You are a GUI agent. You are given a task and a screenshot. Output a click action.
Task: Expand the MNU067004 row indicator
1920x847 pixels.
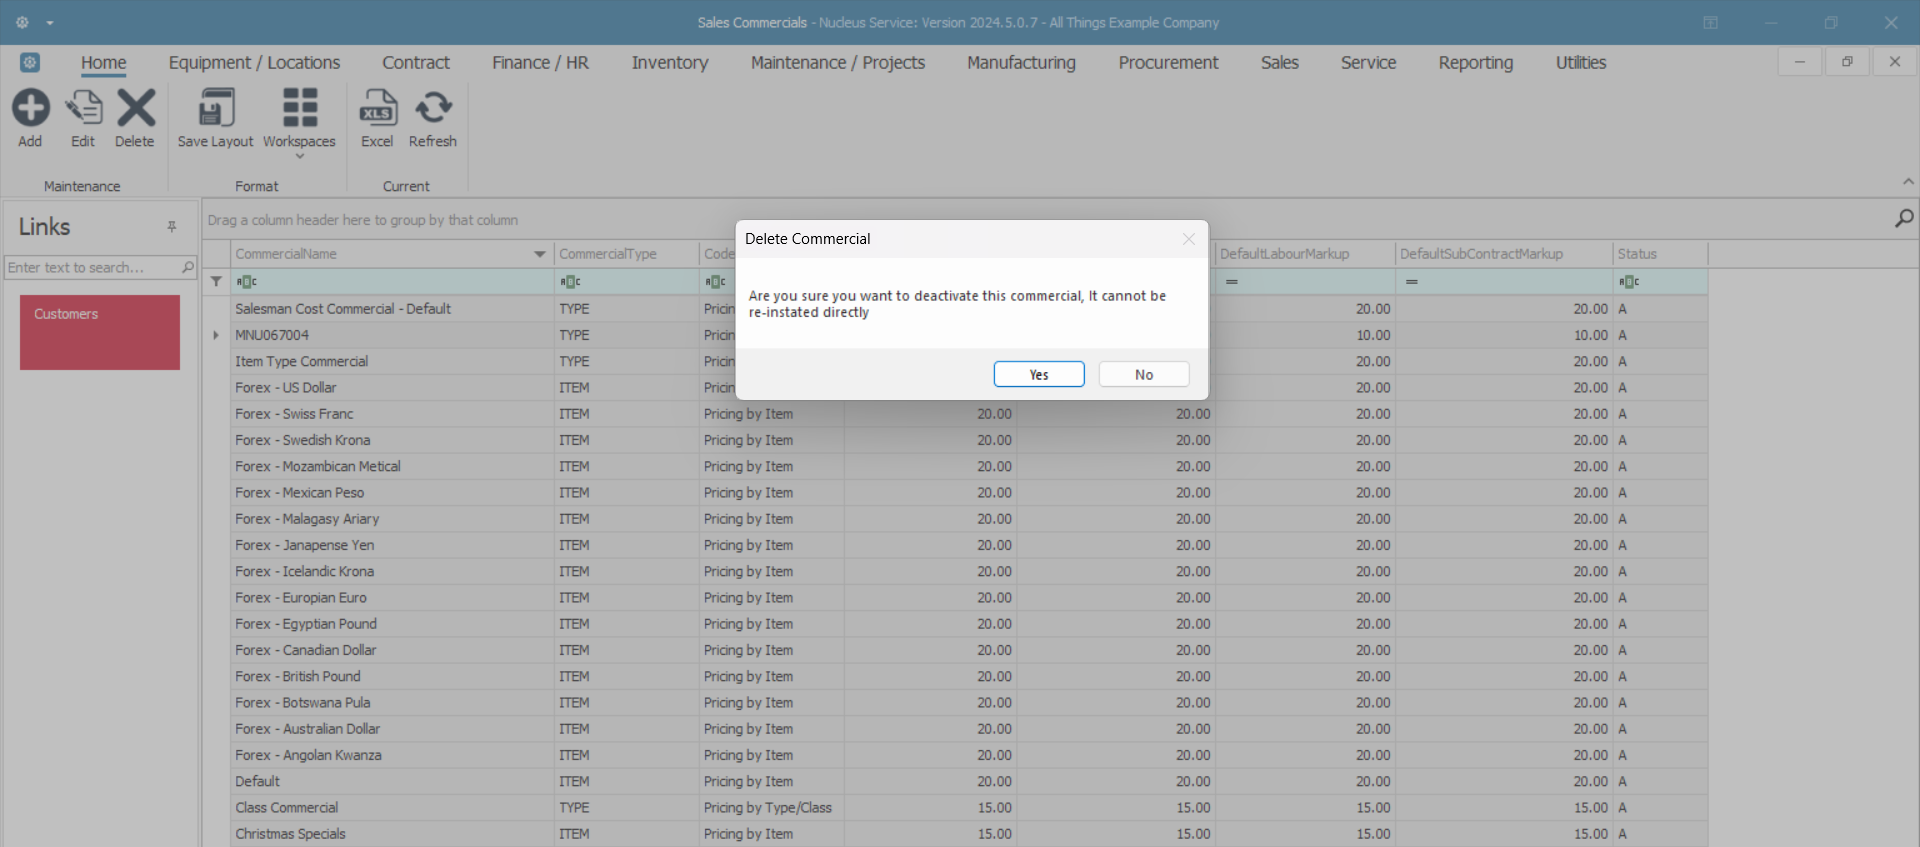(216, 335)
